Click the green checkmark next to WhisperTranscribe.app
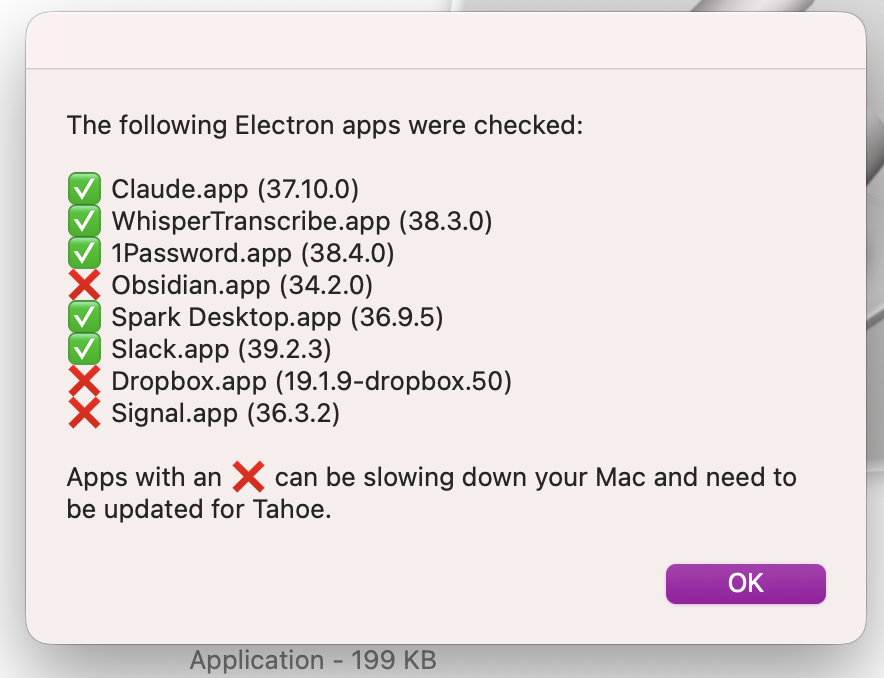Viewport: 884px width, 678px height. 84,221
